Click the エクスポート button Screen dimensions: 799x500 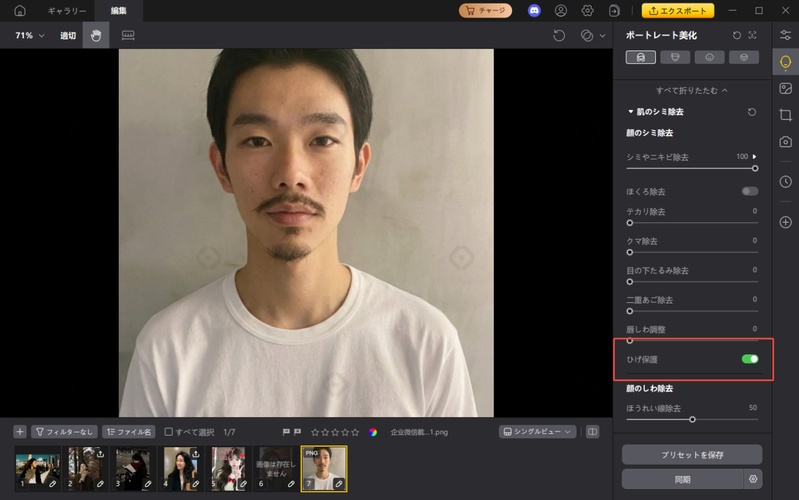click(678, 11)
